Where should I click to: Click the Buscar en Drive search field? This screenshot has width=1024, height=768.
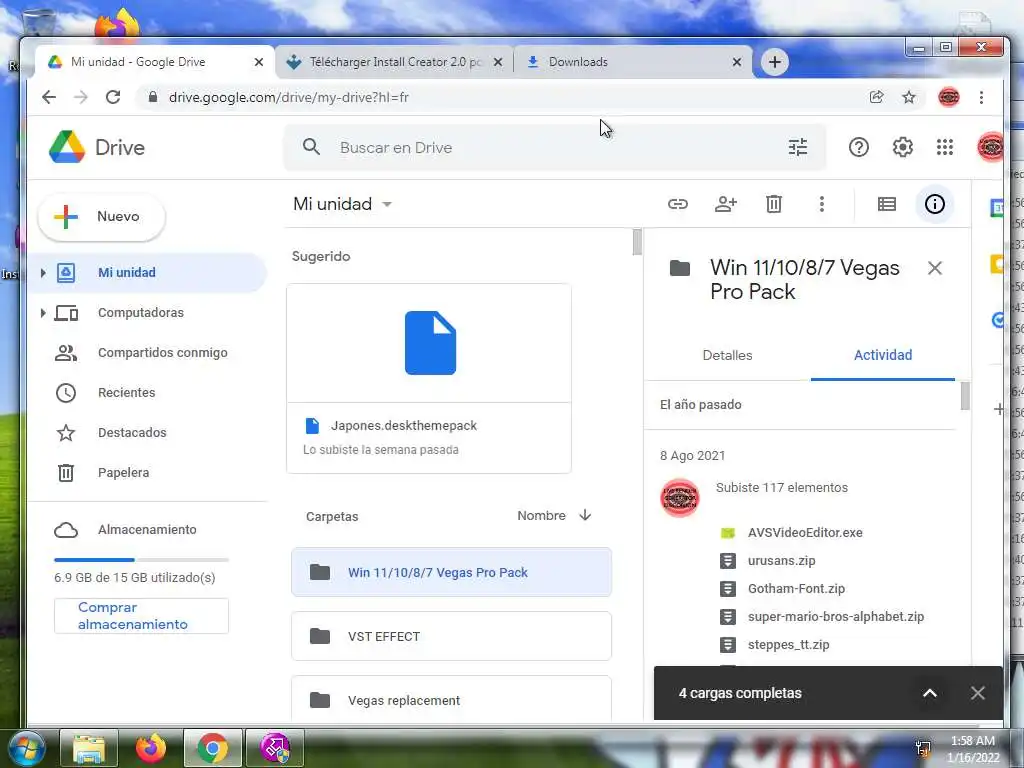555,148
